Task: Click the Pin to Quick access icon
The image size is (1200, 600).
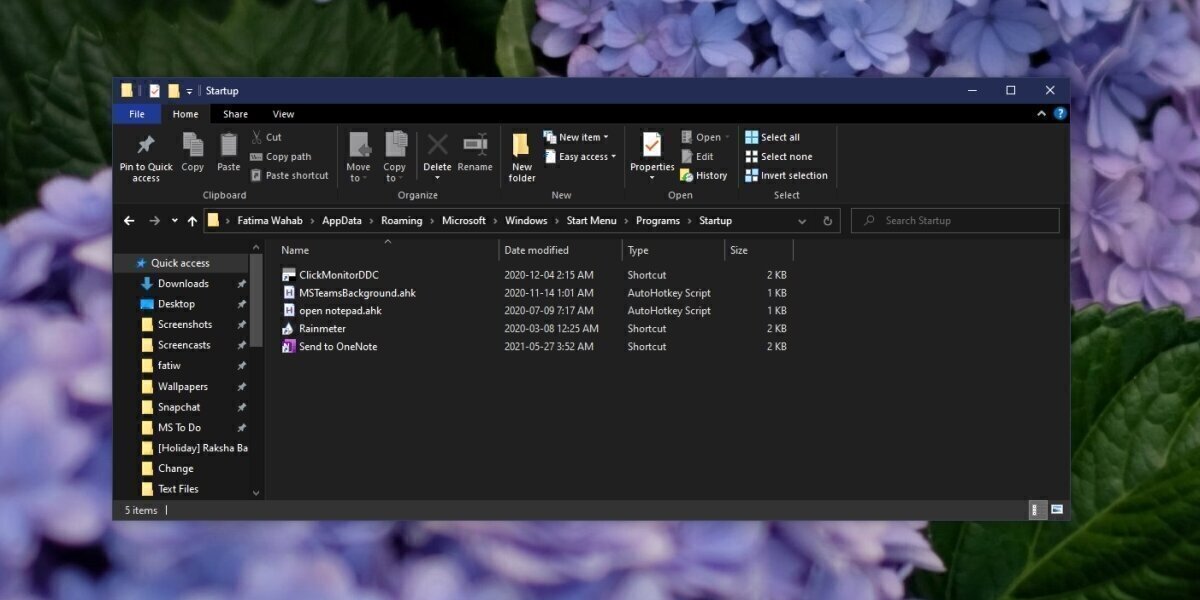Action: pos(146,146)
